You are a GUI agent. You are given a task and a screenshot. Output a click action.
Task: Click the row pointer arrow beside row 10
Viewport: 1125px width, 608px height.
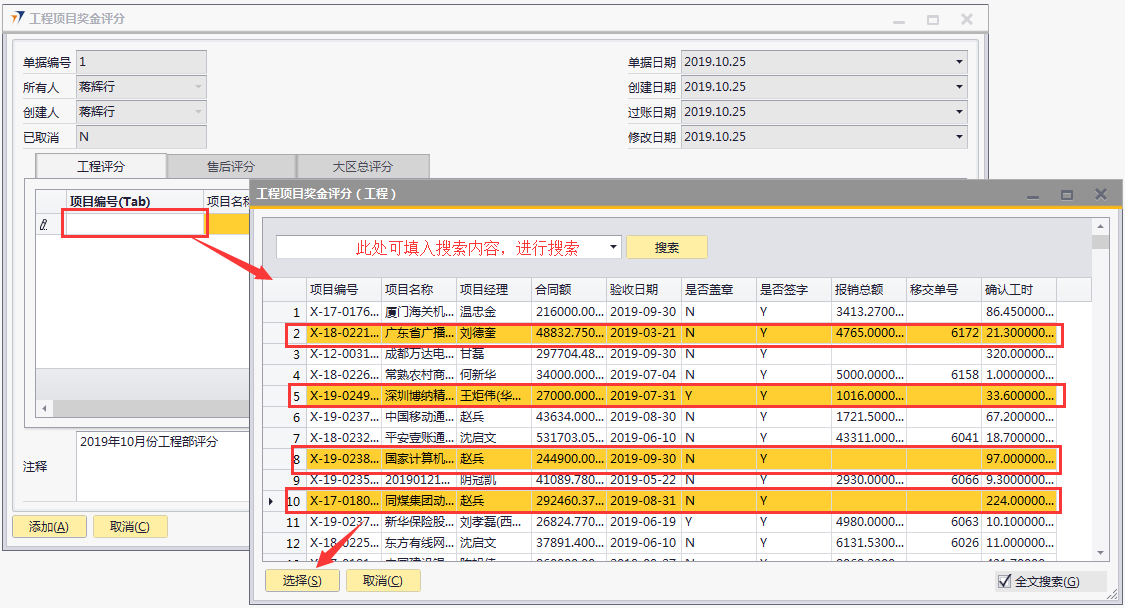(270, 500)
